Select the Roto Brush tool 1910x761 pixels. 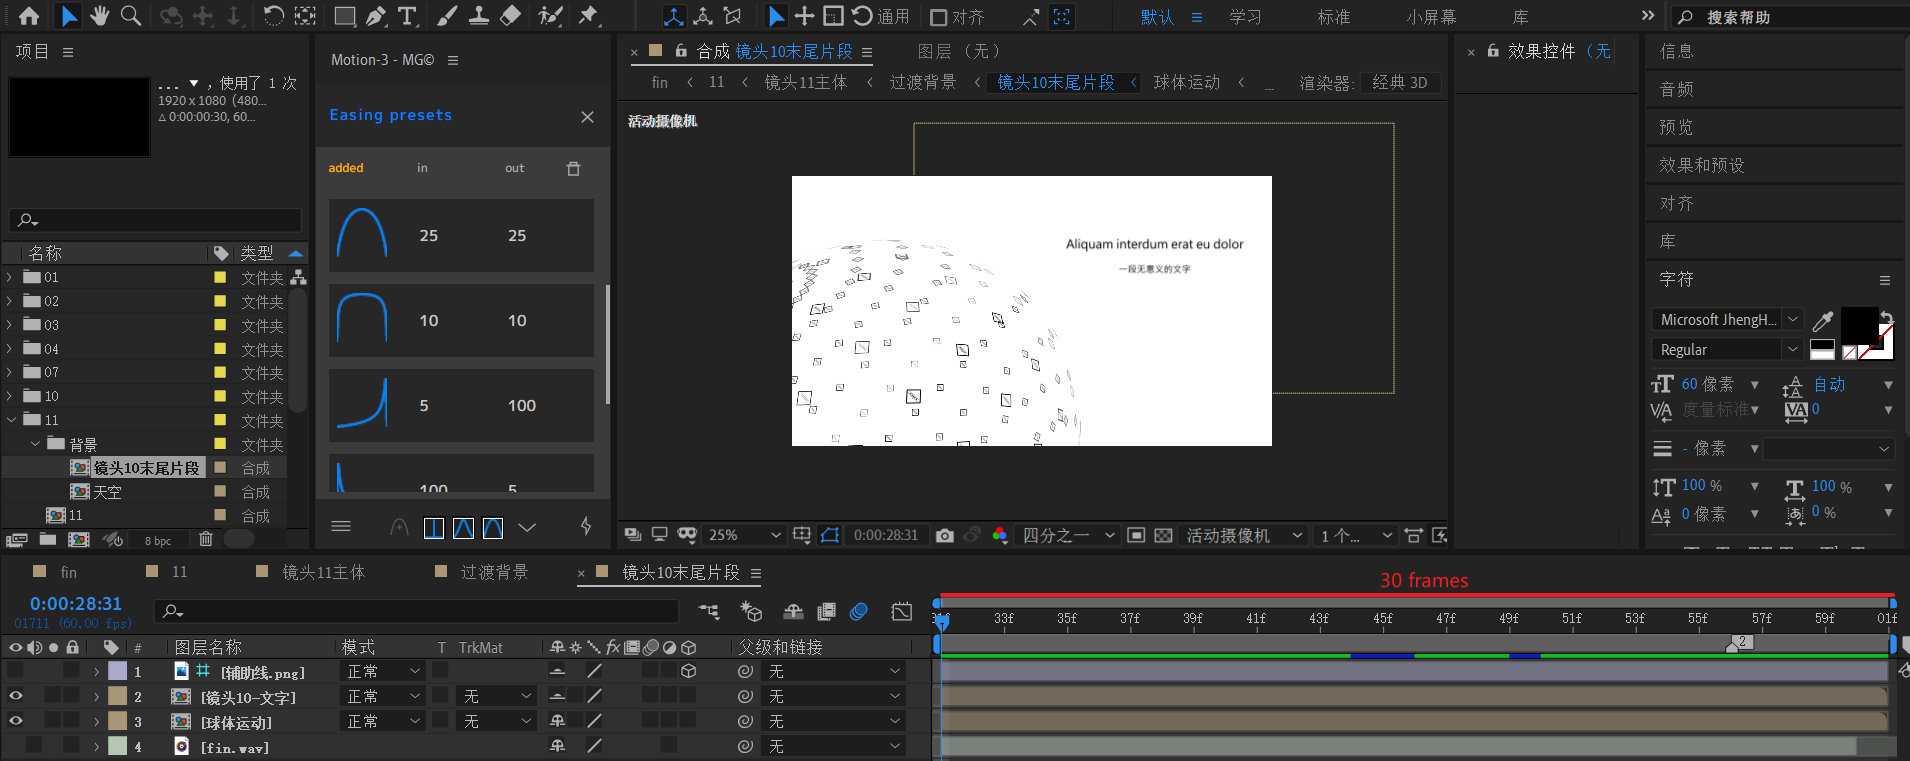(x=550, y=16)
